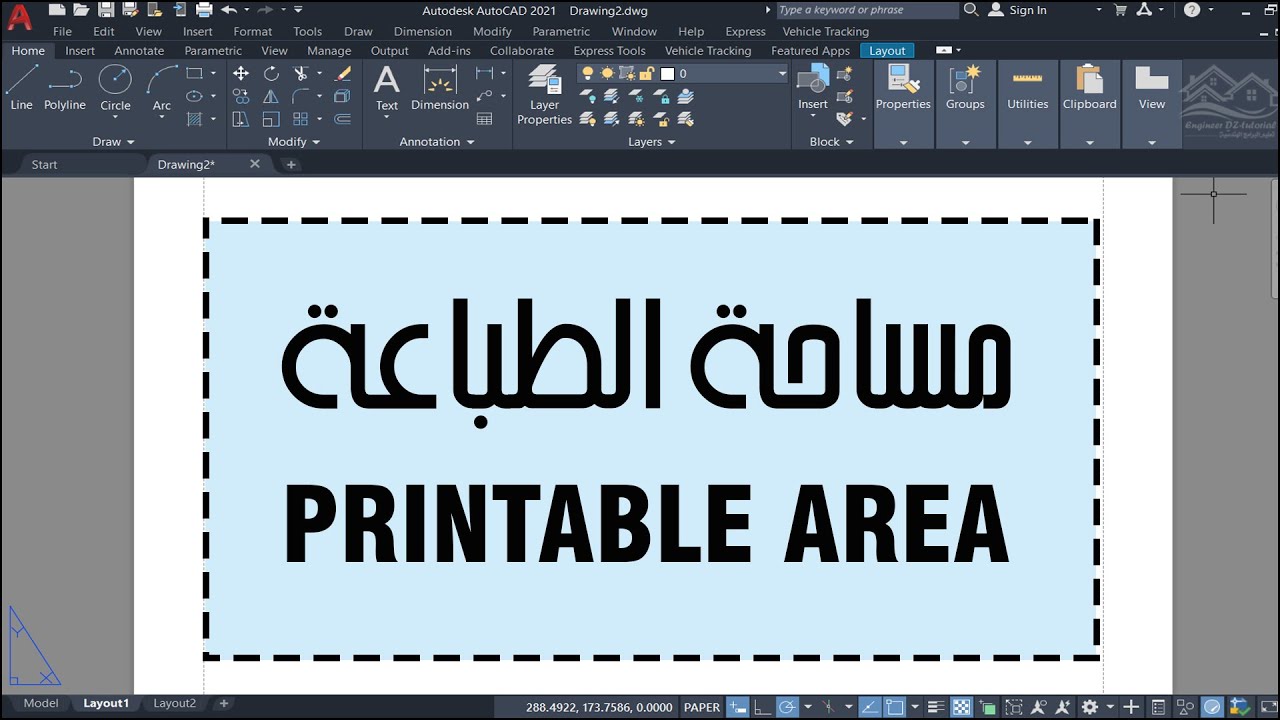
Task: Click the Autodesk App Store cart icon
Action: 1120,10
